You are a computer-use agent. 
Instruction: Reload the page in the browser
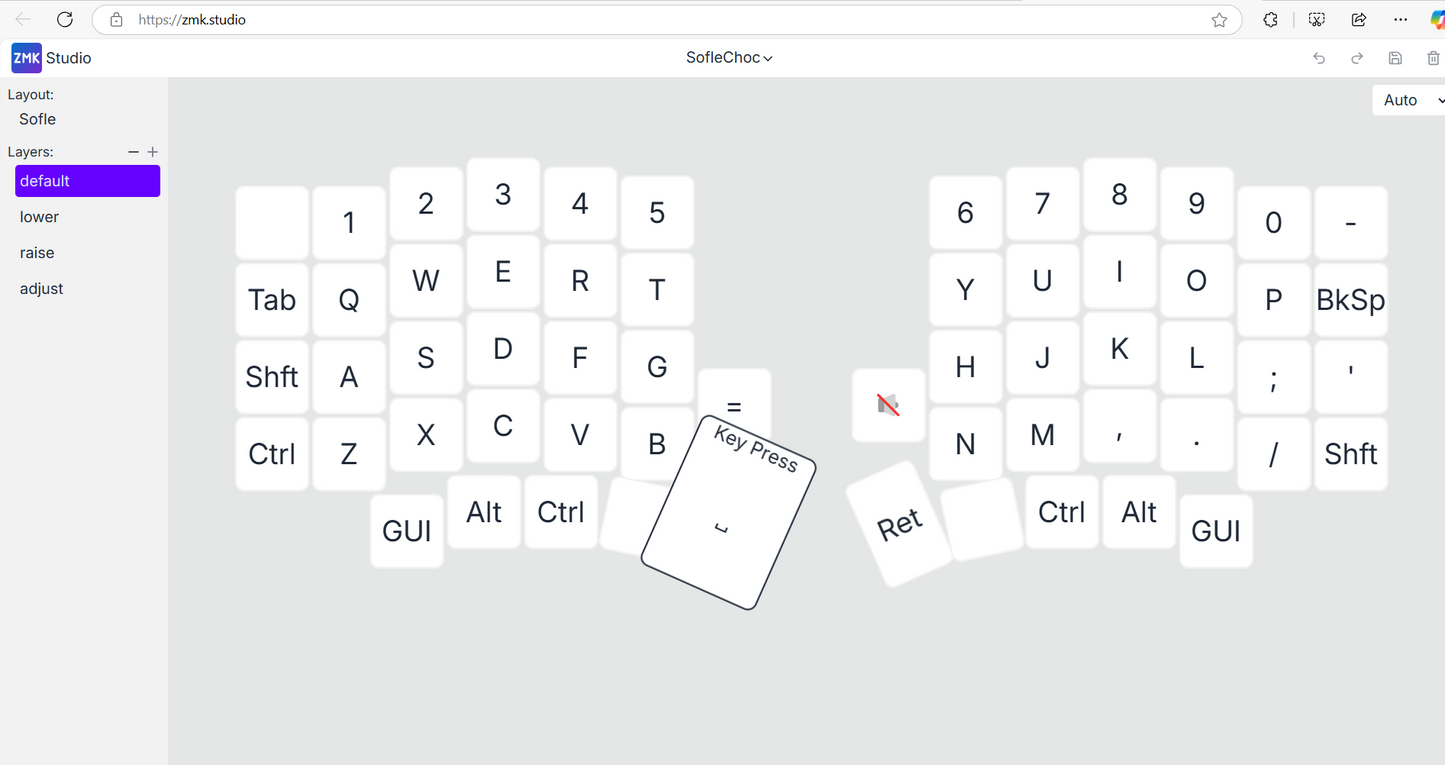point(65,20)
